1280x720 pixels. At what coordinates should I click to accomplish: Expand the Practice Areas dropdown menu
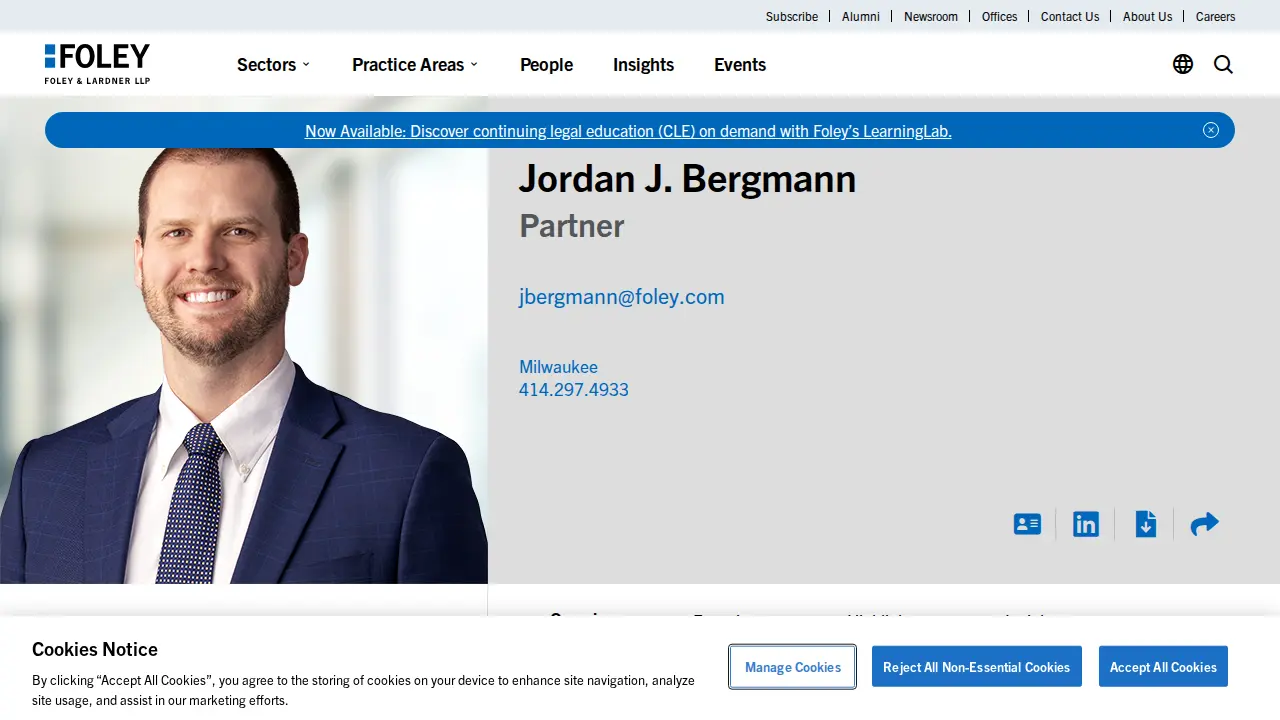415,64
